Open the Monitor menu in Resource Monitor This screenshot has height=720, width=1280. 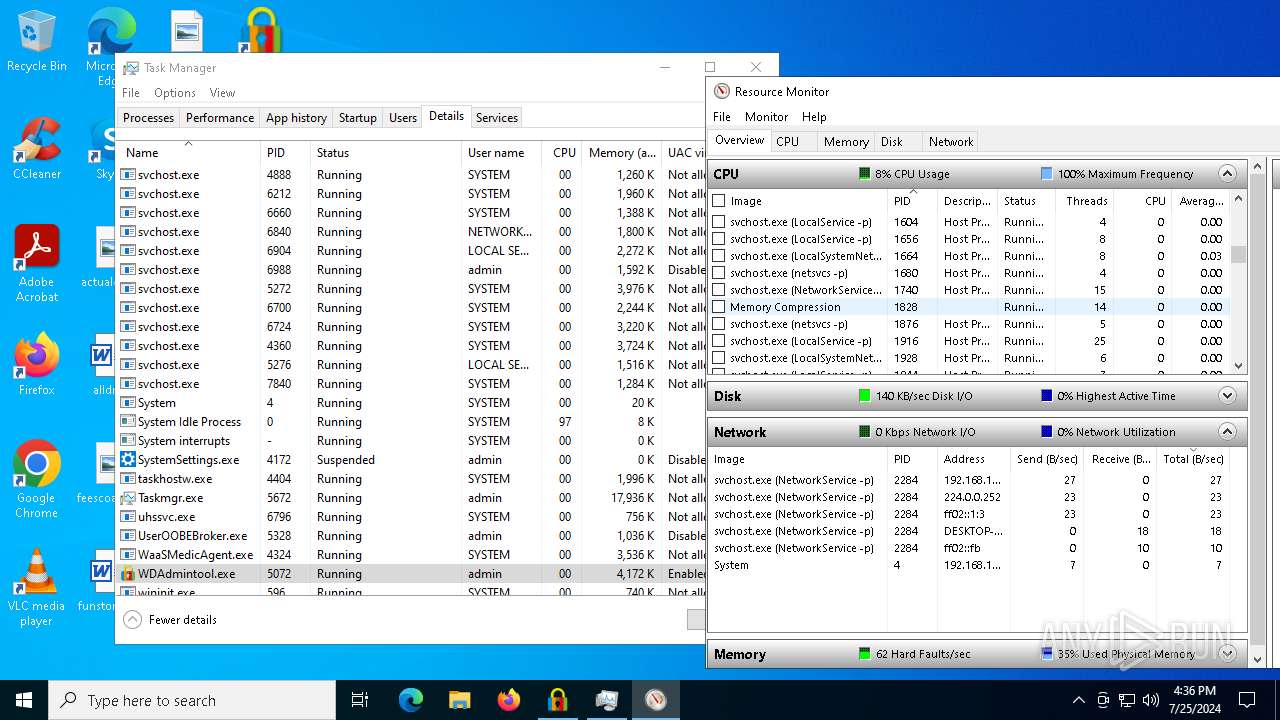pyautogui.click(x=766, y=117)
